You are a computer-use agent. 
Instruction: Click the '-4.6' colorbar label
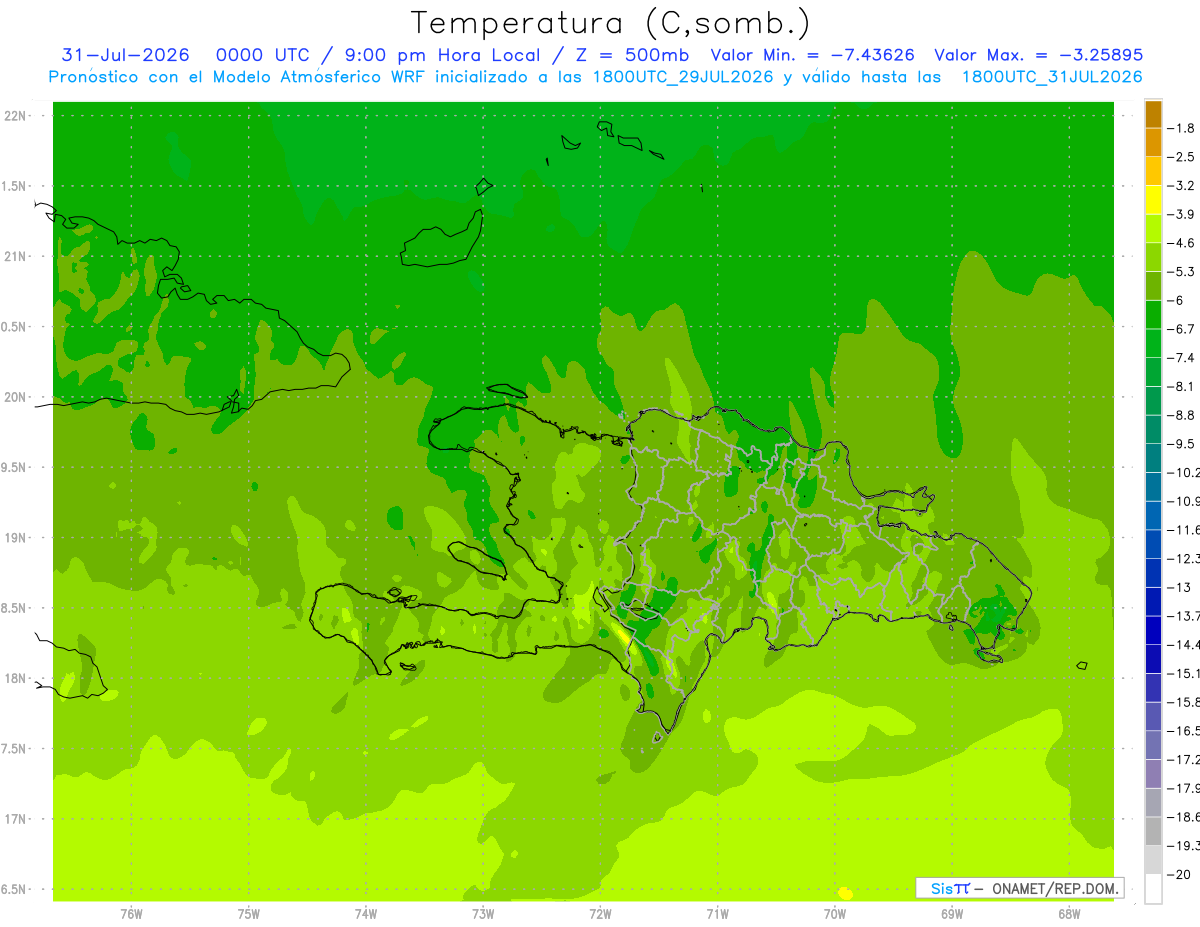click(x=1182, y=243)
